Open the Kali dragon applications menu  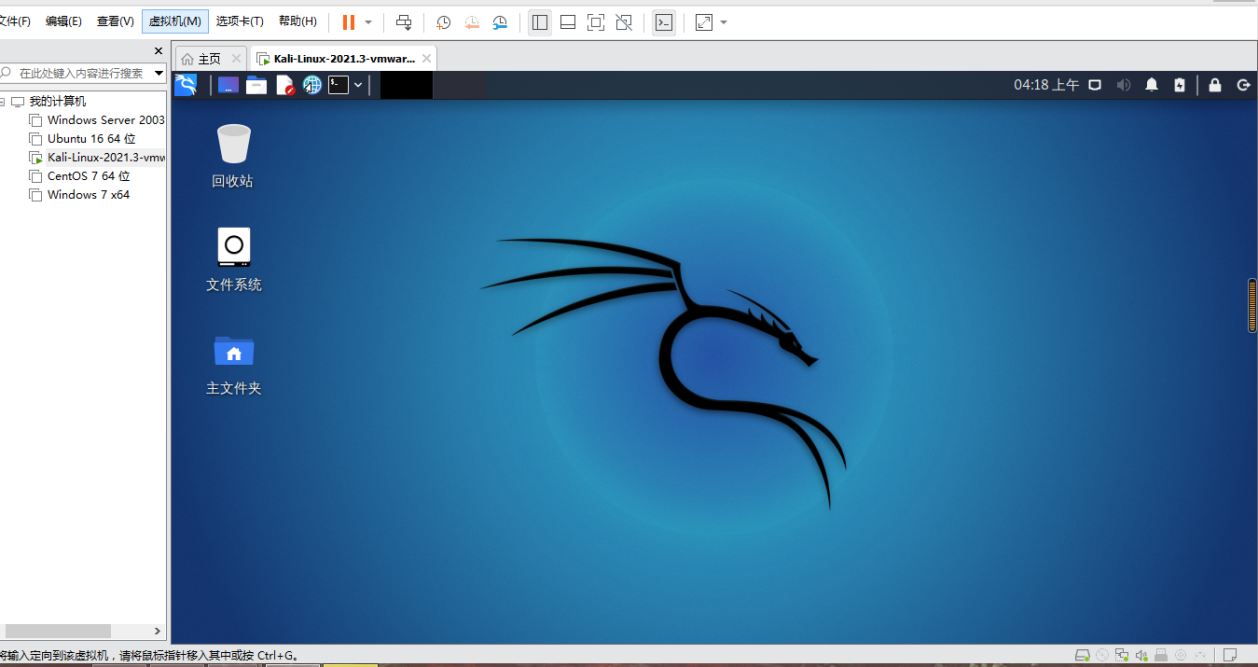pos(186,85)
